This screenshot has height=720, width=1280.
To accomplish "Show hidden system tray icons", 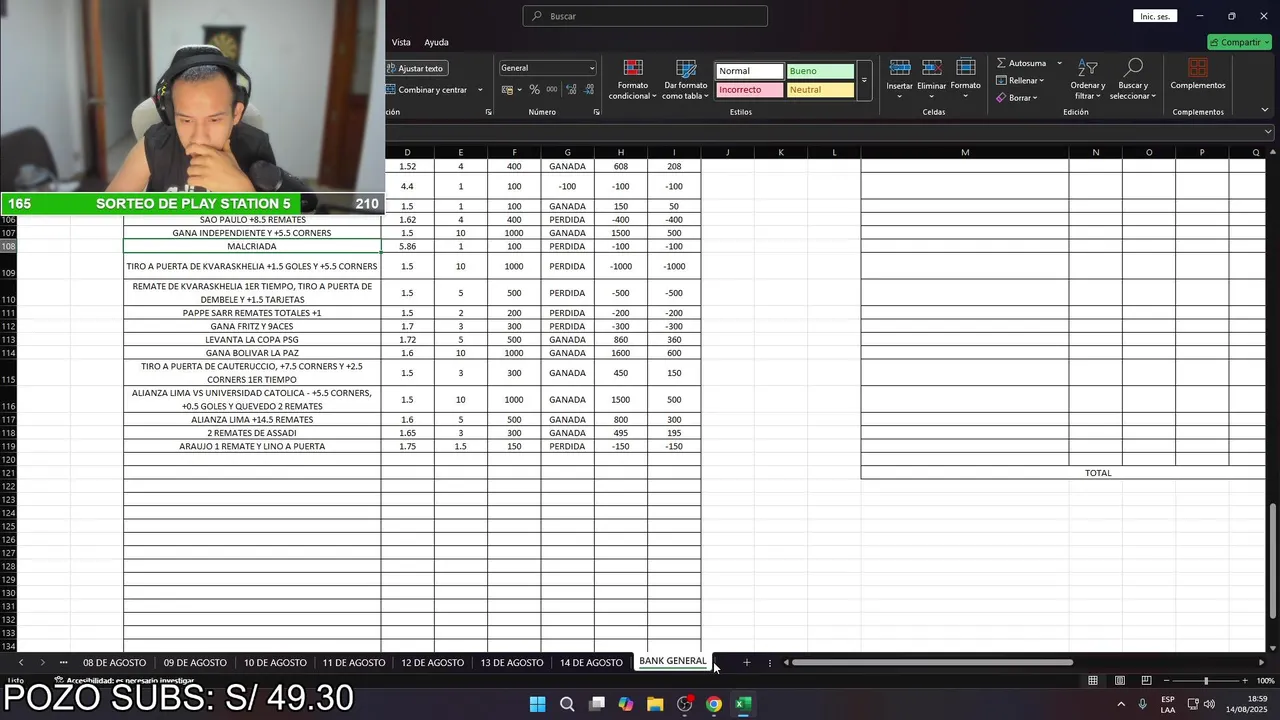I will click(1120, 704).
